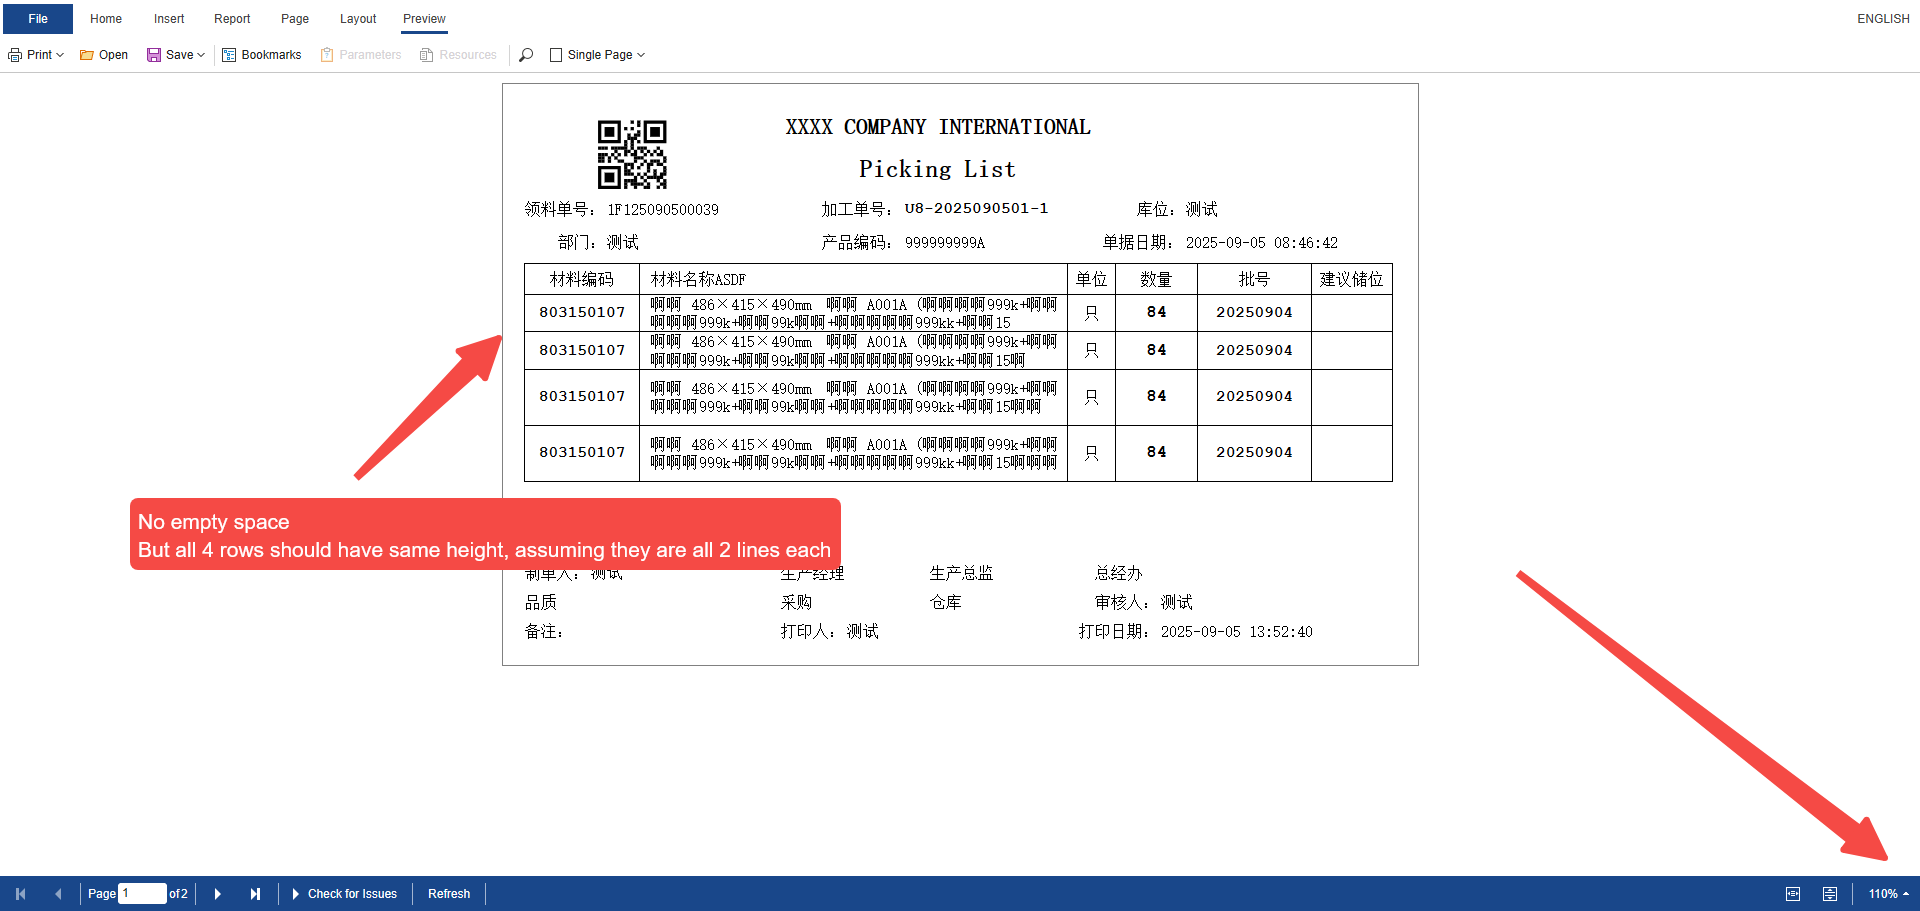1920x911 pixels.
Task: Change the ENGLISH language setting
Action: click(1883, 19)
